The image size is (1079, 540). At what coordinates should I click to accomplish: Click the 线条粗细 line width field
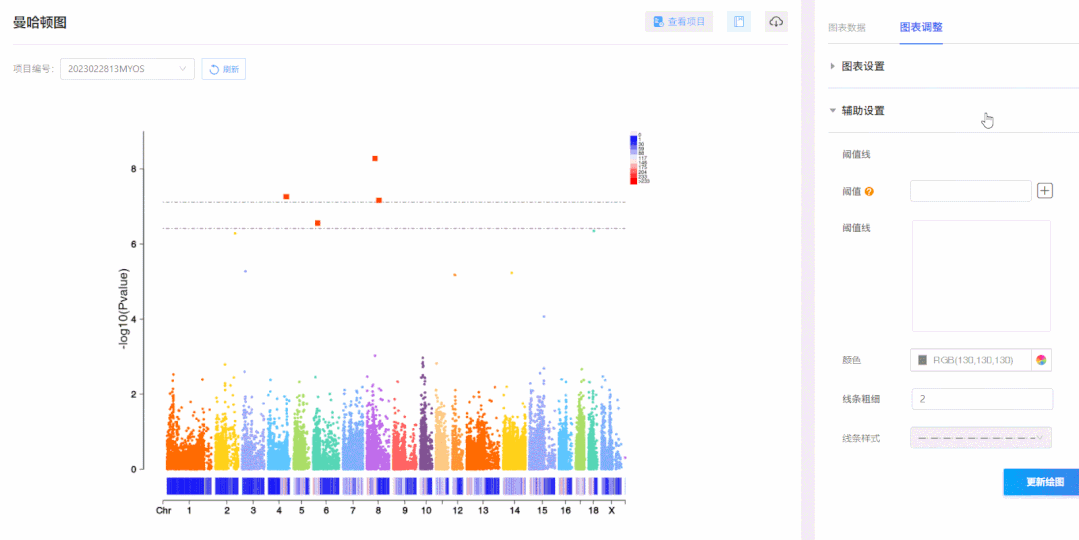[x=981, y=399]
